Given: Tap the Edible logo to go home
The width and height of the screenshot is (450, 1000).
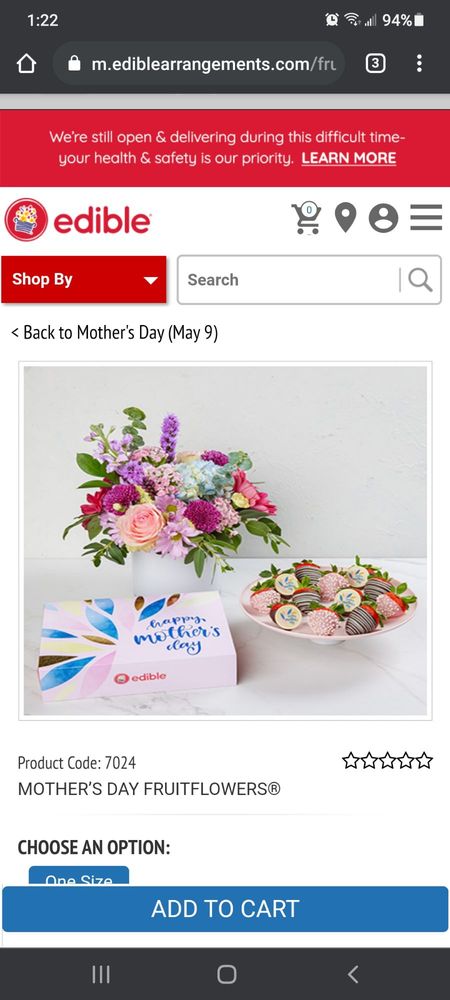Looking at the screenshot, I should pos(78,220).
